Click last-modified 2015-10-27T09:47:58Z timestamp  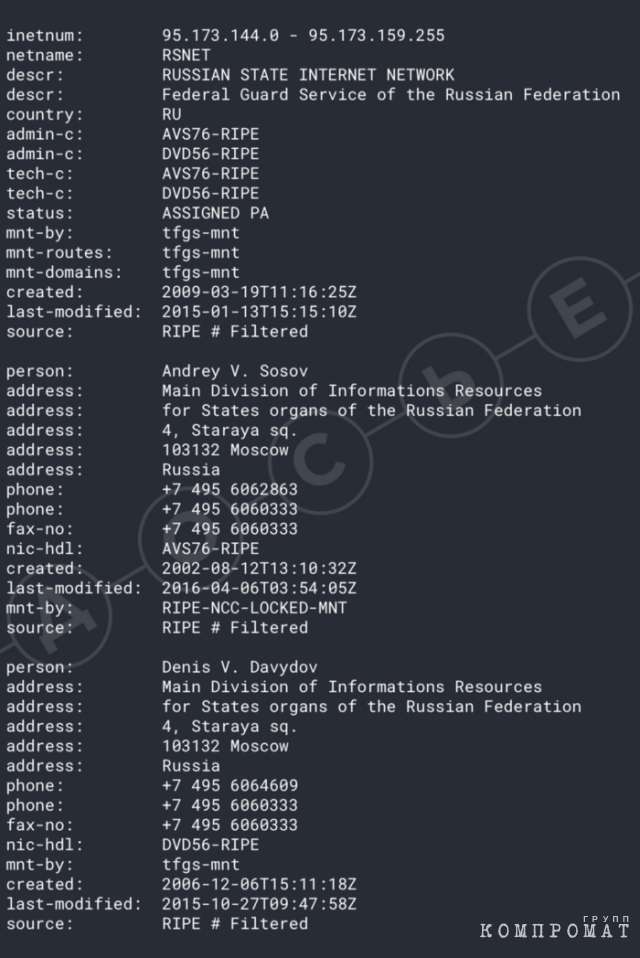coord(259,904)
